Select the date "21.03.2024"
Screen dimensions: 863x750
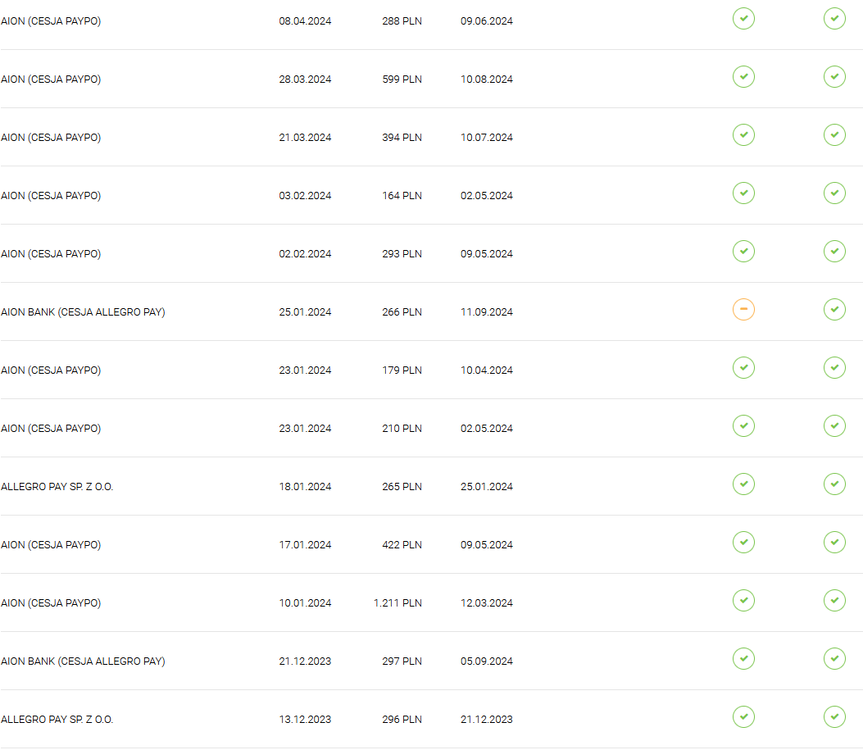tap(305, 138)
